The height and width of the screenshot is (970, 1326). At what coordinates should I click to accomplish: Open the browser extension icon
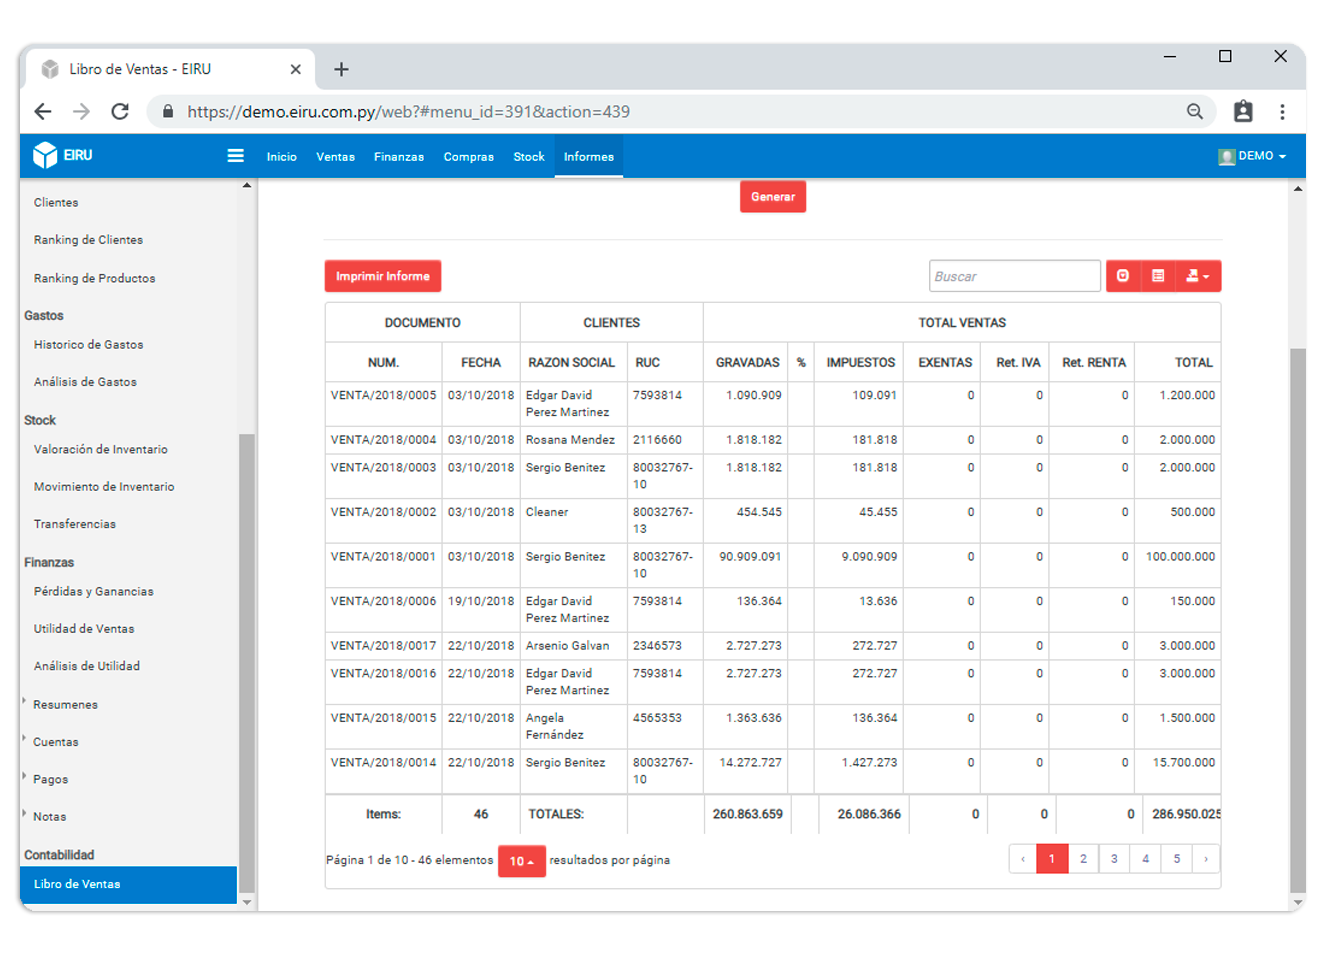tap(1243, 111)
